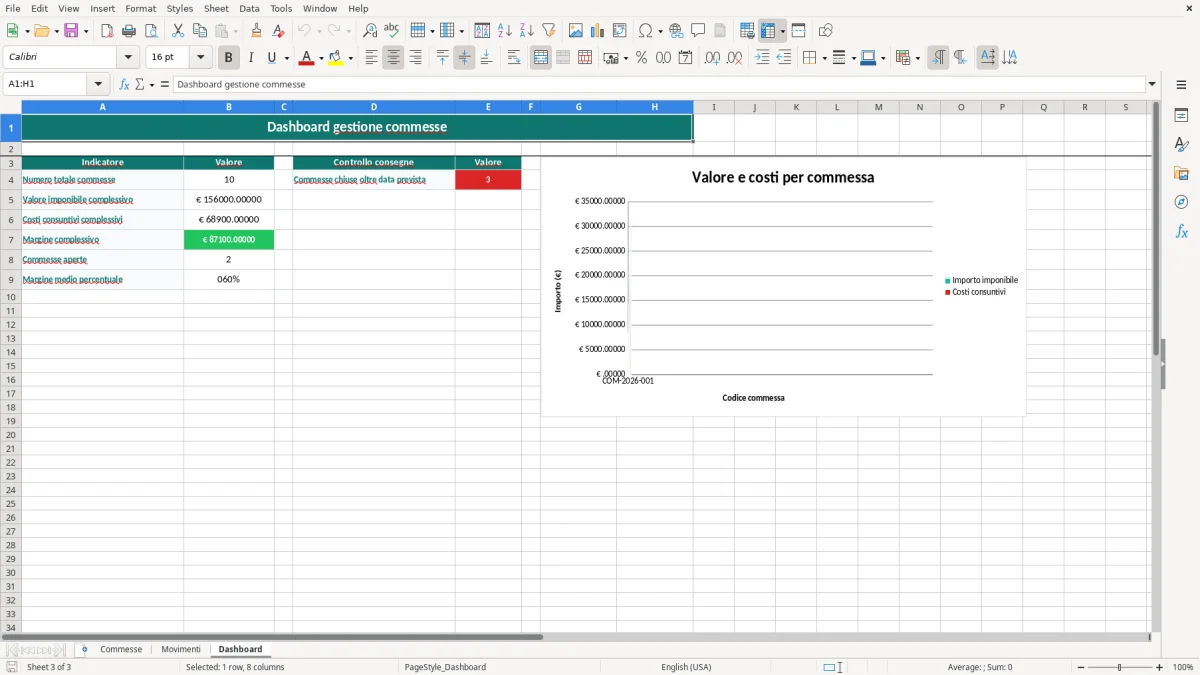Screen dimensions: 1200x675
Task: Expand the Name Box dropdown
Action: click(98, 84)
